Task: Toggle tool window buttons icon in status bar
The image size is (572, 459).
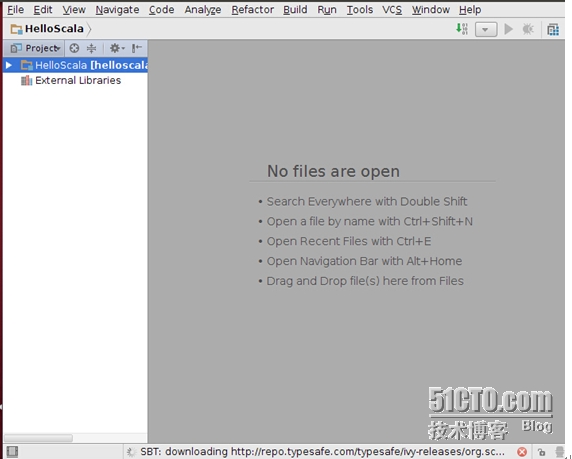Action: pyautogui.click(x=12, y=452)
